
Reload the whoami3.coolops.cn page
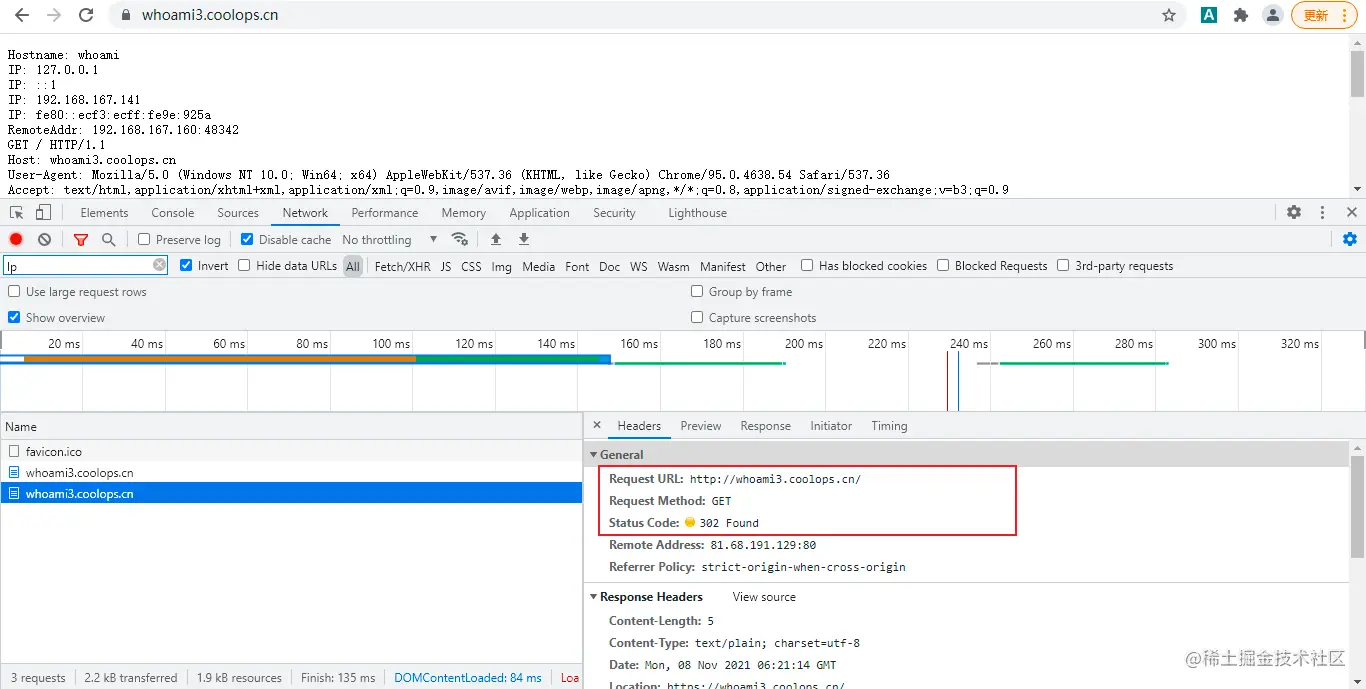tap(86, 15)
